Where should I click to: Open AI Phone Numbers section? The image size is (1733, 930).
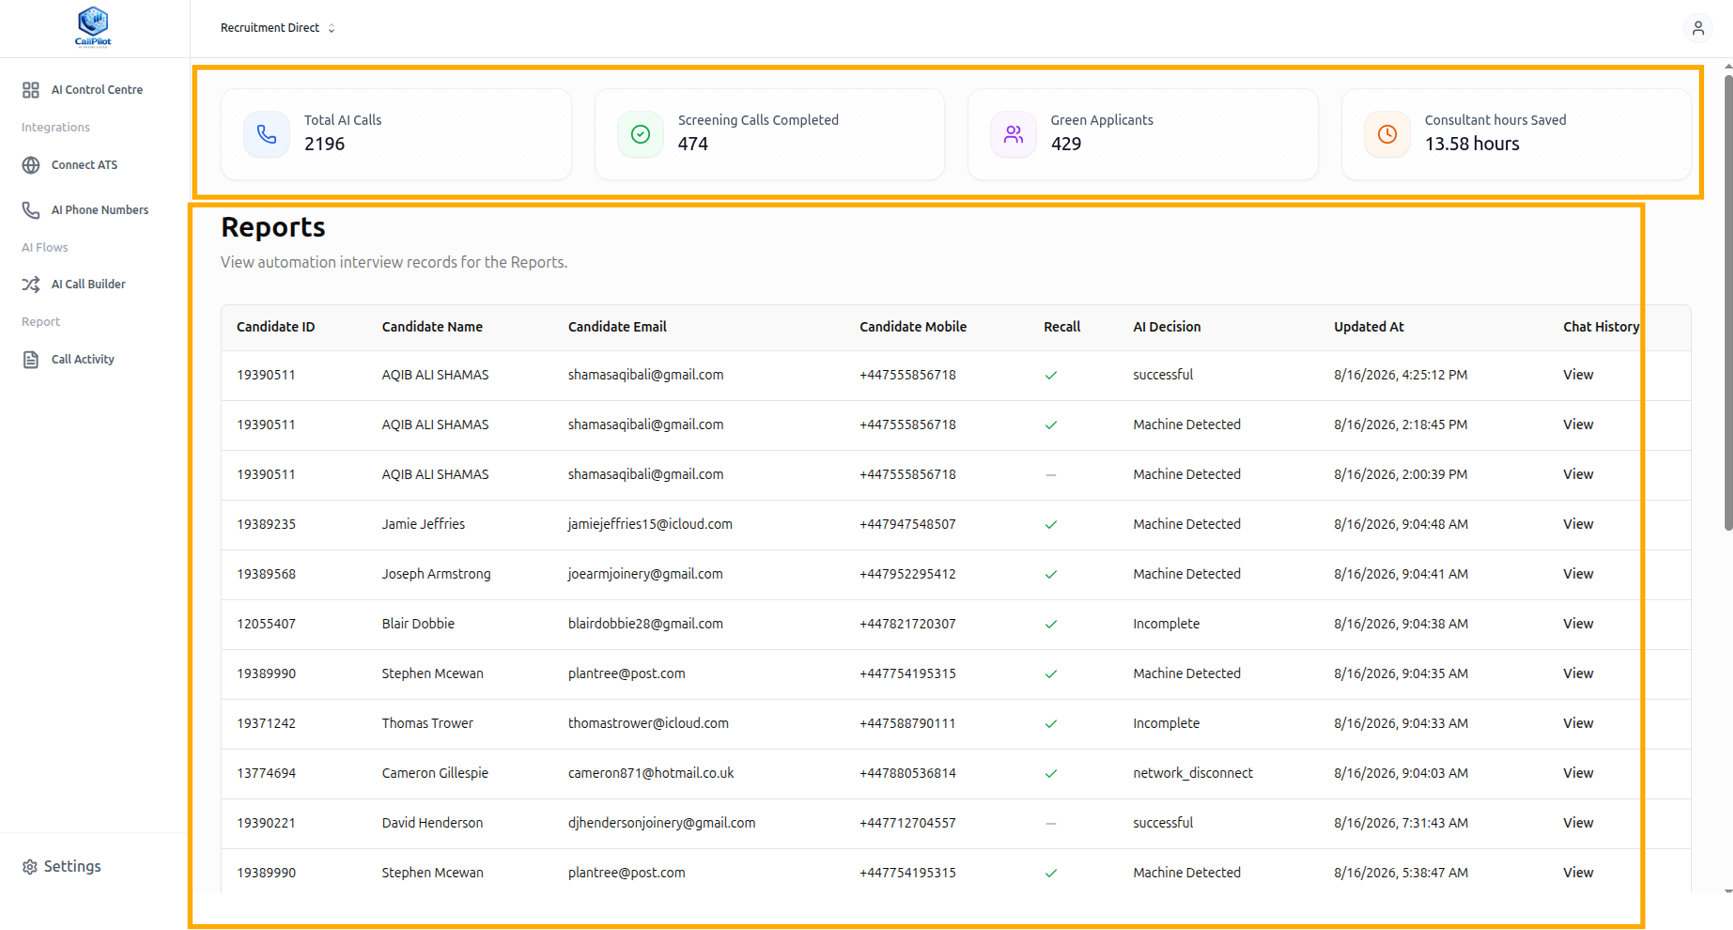[99, 210]
